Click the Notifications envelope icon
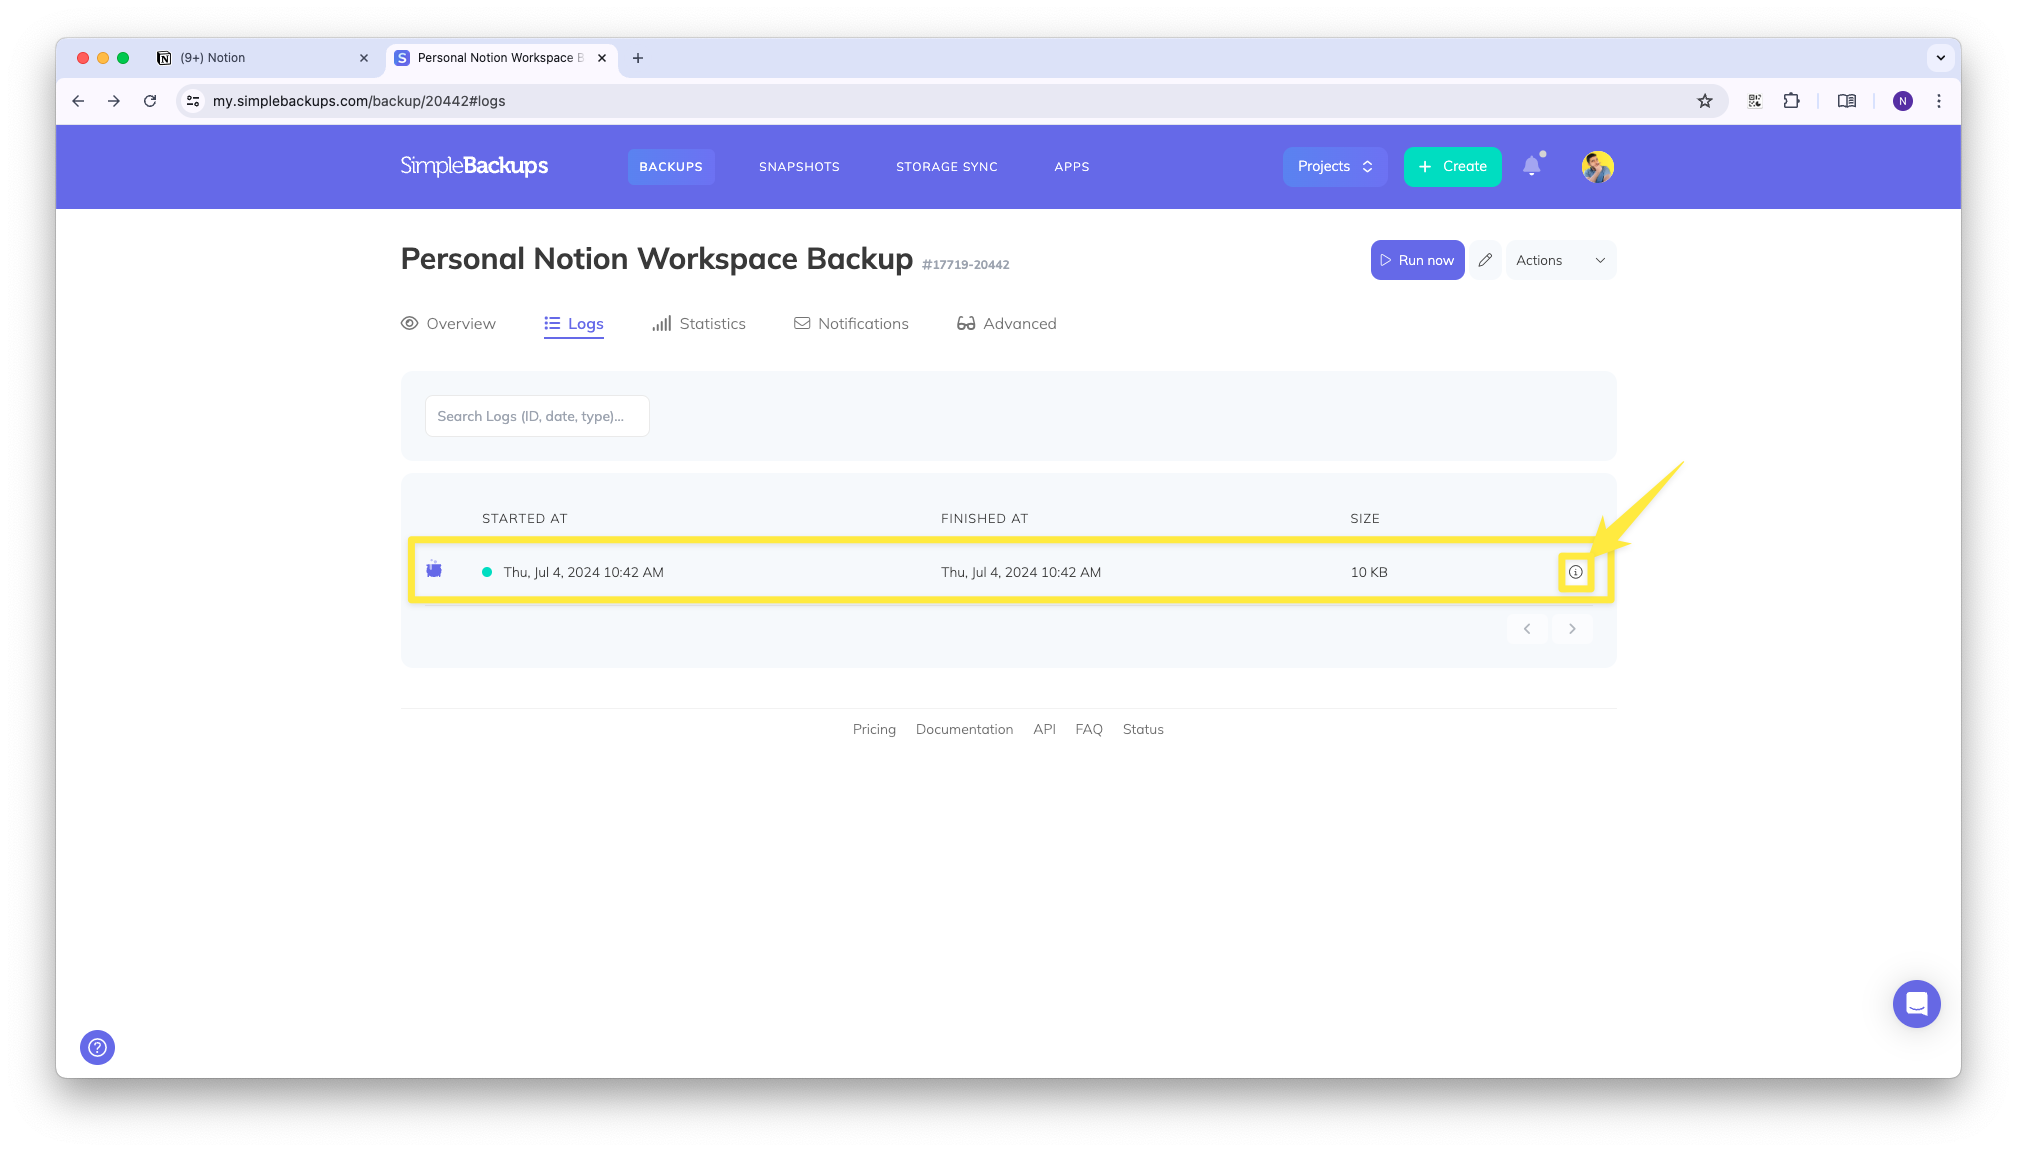This screenshot has width=2017, height=1152. pos(802,323)
